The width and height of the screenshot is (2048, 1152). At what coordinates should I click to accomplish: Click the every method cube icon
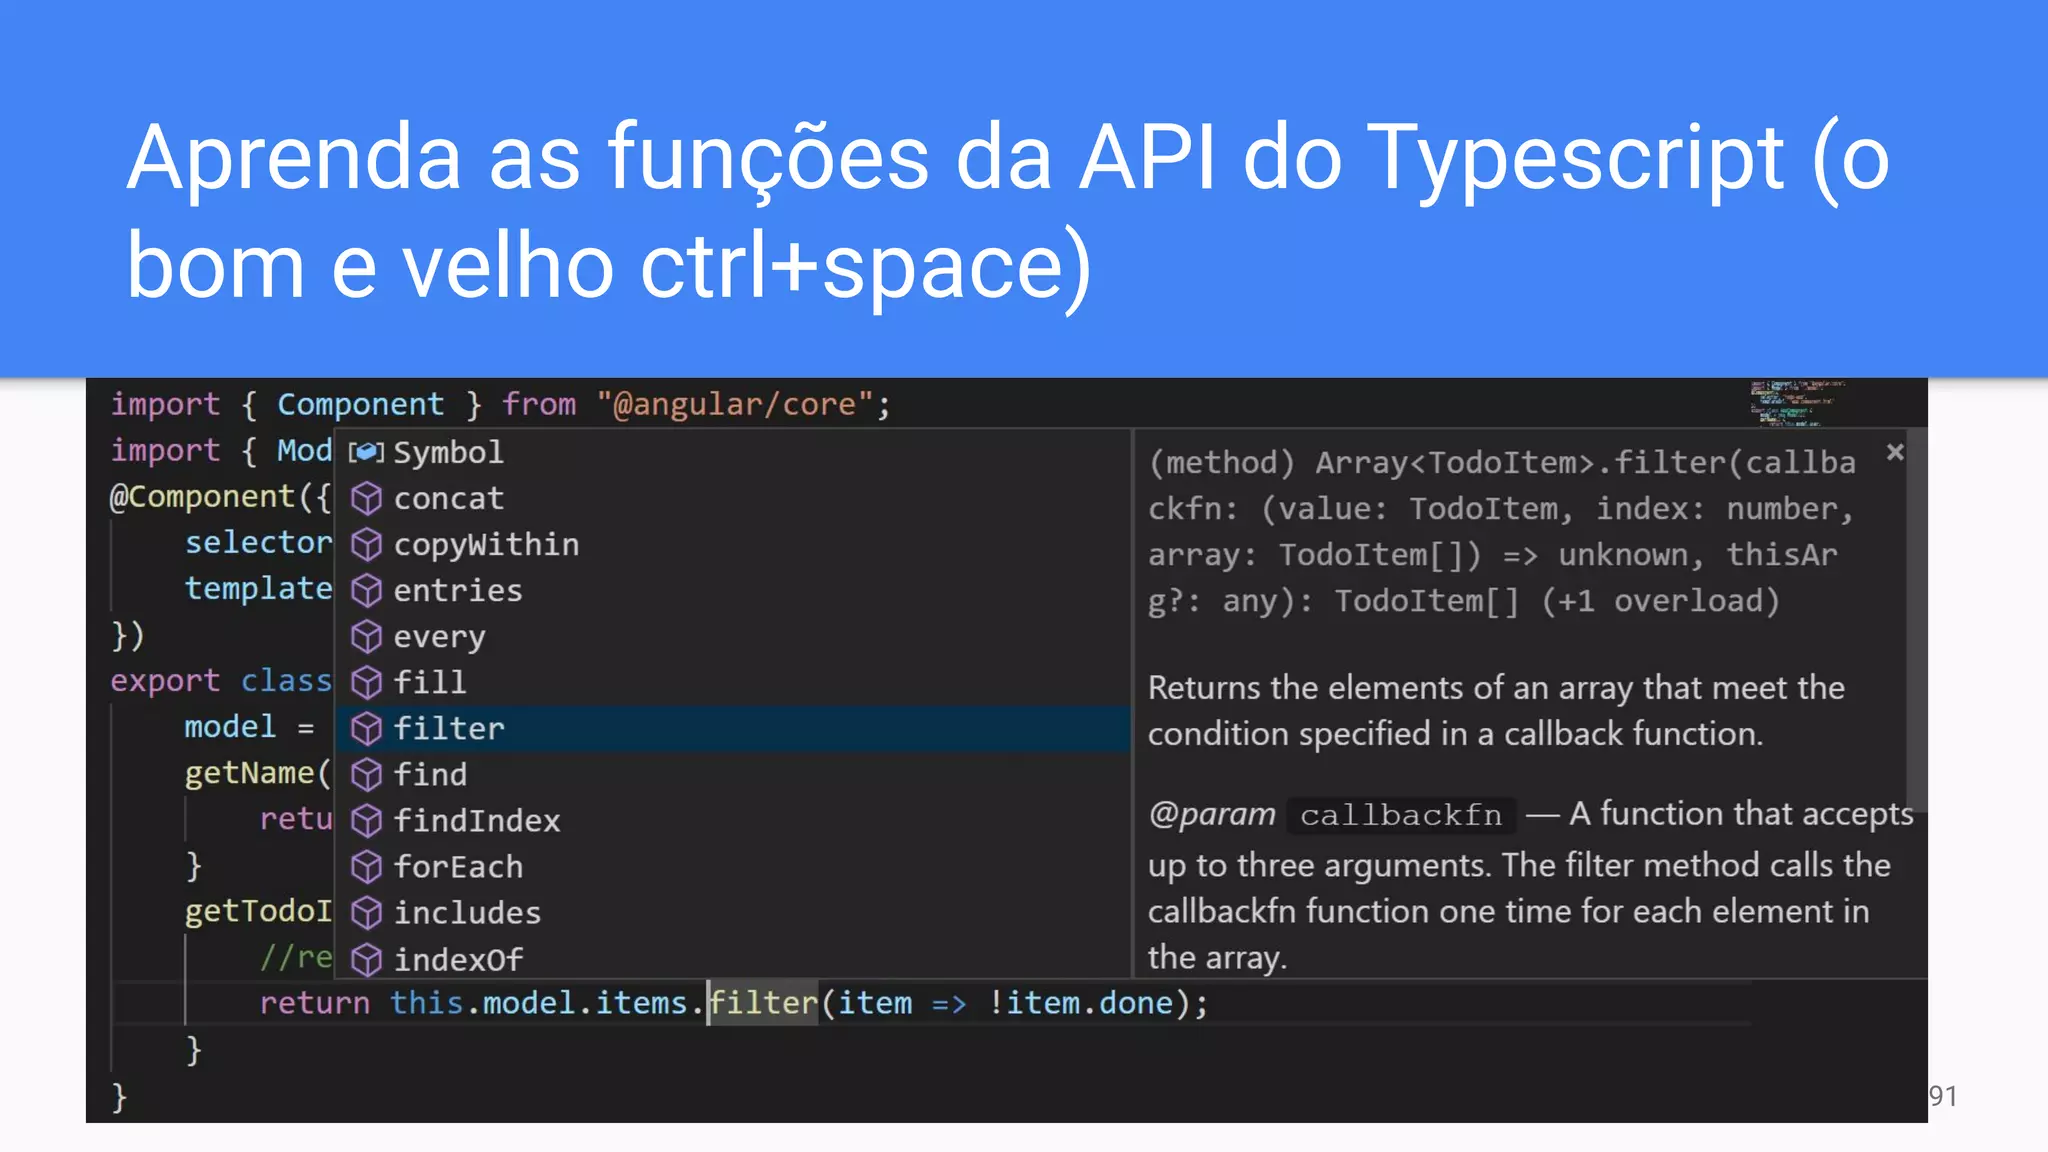[367, 636]
